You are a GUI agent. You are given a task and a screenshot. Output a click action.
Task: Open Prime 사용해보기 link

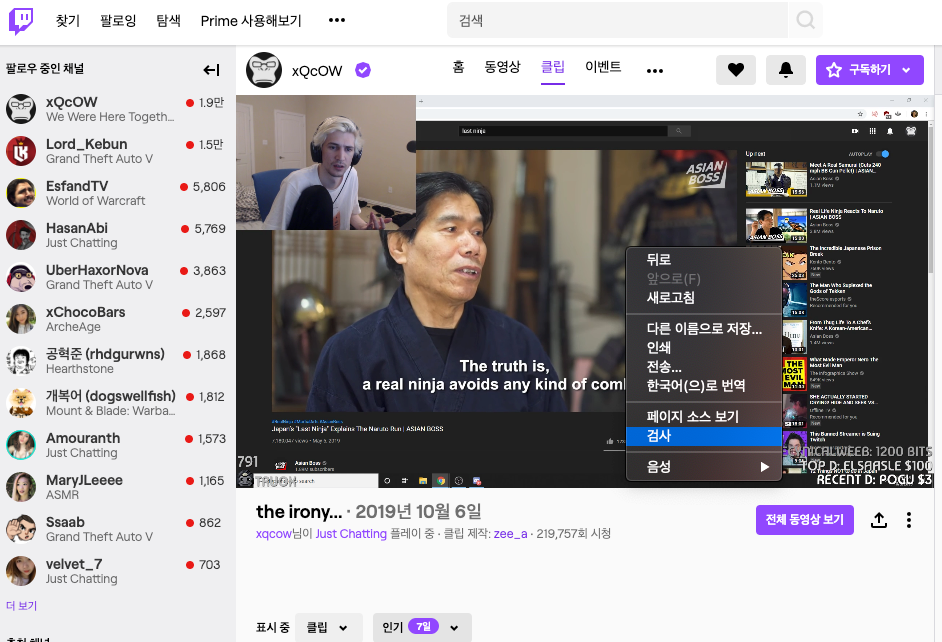251,21
